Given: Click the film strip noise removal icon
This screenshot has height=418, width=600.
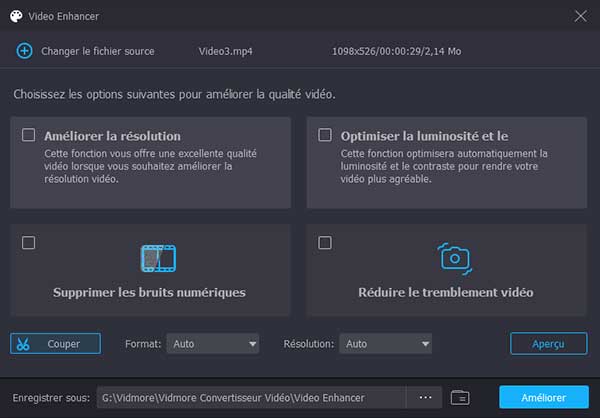Looking at the screenshot, I should pyautogui.click(x=158, y=258).
